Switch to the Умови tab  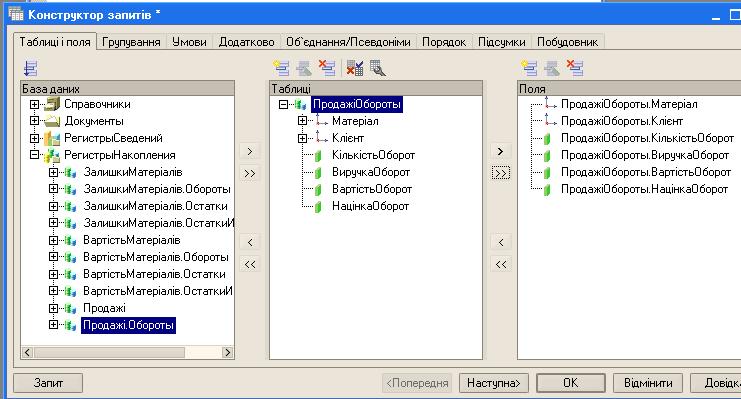(189, 42)
